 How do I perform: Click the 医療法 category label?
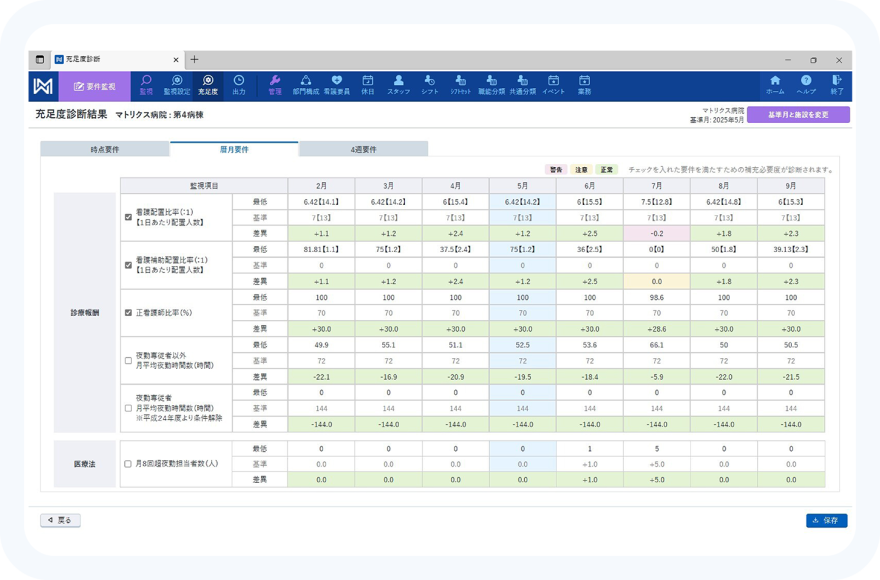(x=85, y=464)
